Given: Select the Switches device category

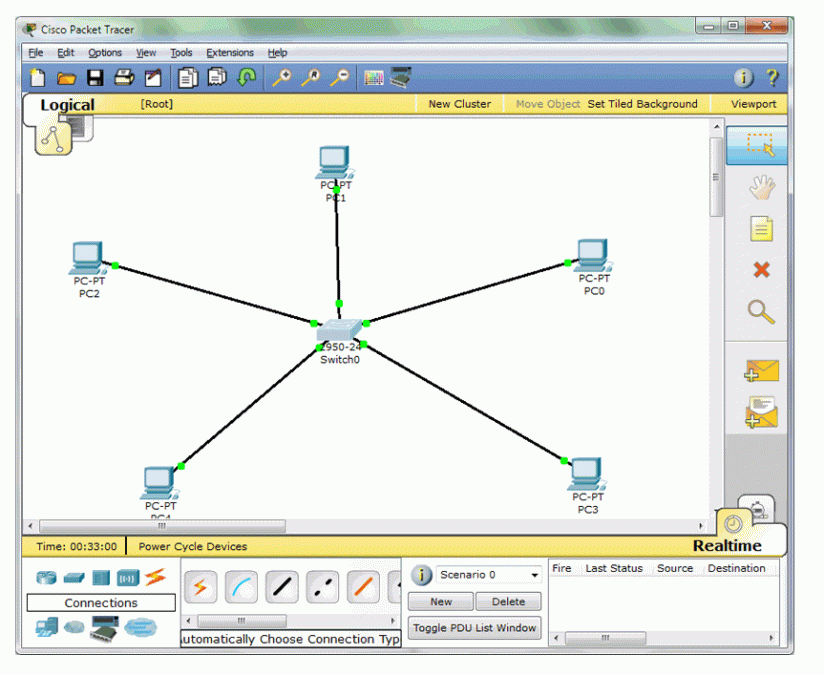Looking at the screenshot, I should [x=74, y=578].
